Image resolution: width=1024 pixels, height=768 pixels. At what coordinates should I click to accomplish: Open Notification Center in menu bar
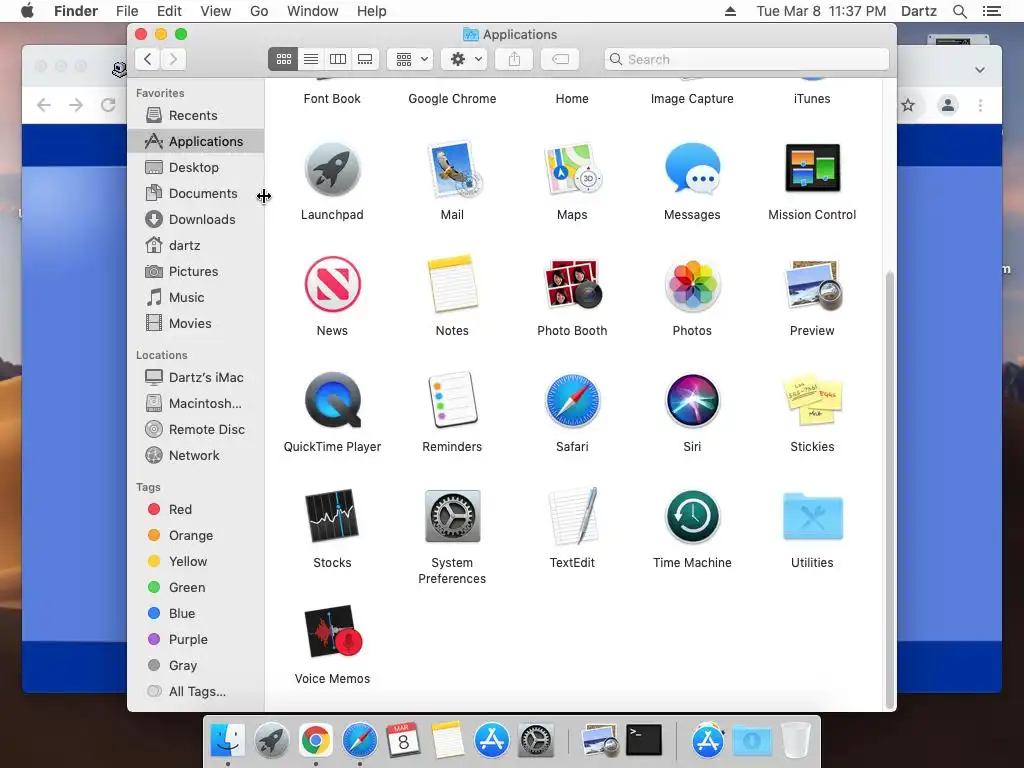991,11
